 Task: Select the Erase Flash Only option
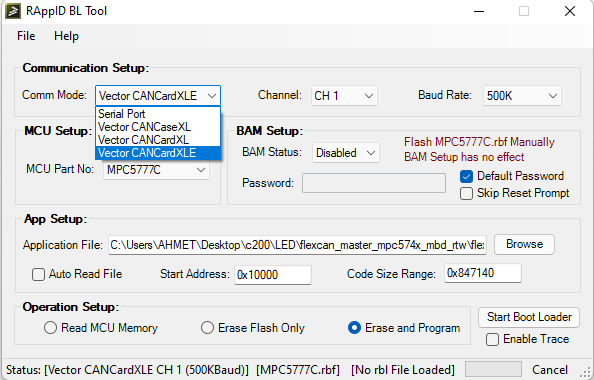pyautogui.click(x=207, y=328)
